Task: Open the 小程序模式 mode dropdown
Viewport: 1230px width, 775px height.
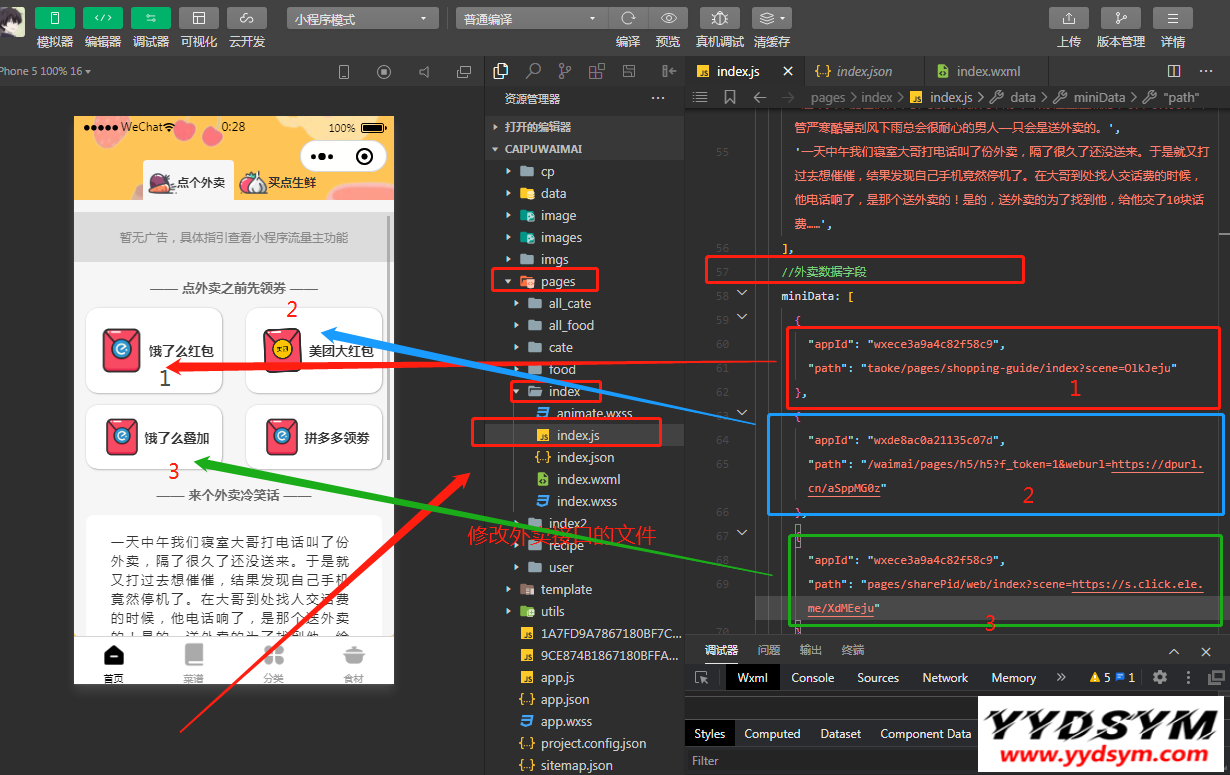Action: (x=362, y=19)
